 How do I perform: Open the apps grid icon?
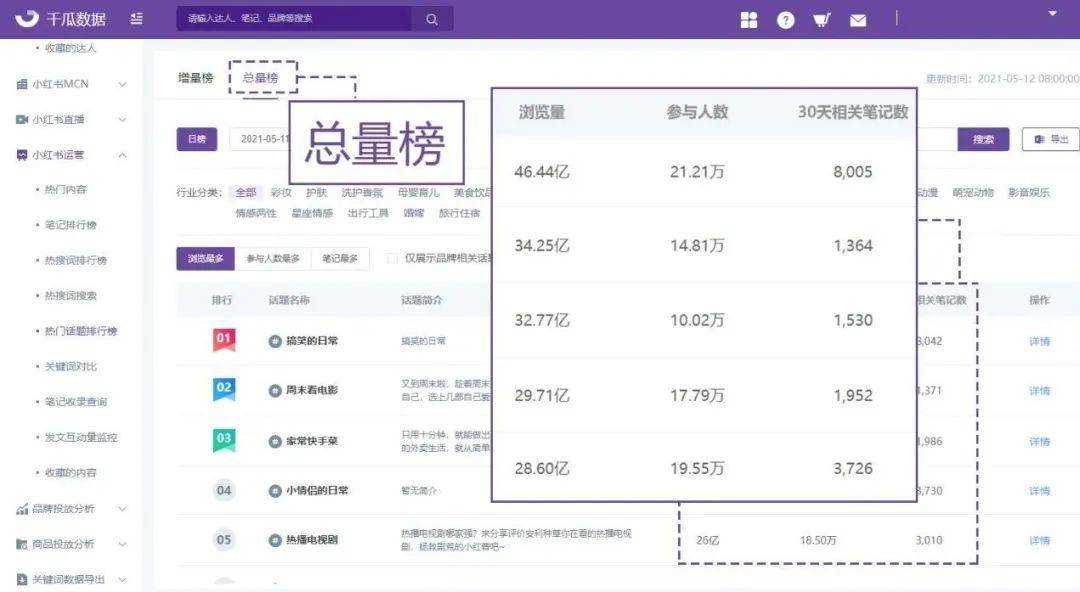click(x=749, y=20)
